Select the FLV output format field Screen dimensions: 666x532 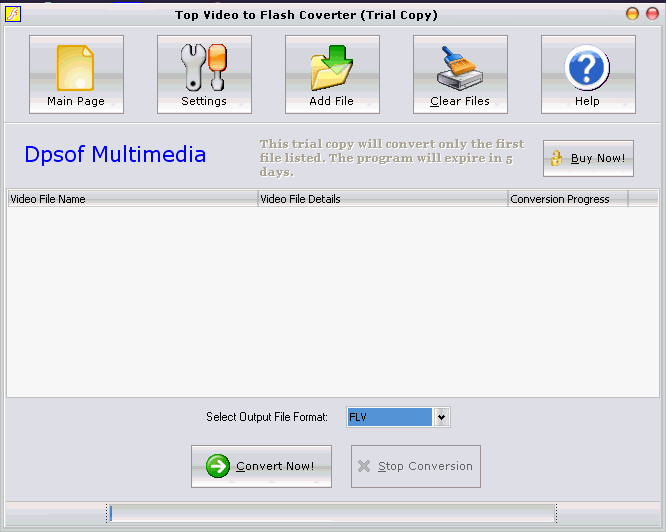pyautogui.click(x=390, y=417)
